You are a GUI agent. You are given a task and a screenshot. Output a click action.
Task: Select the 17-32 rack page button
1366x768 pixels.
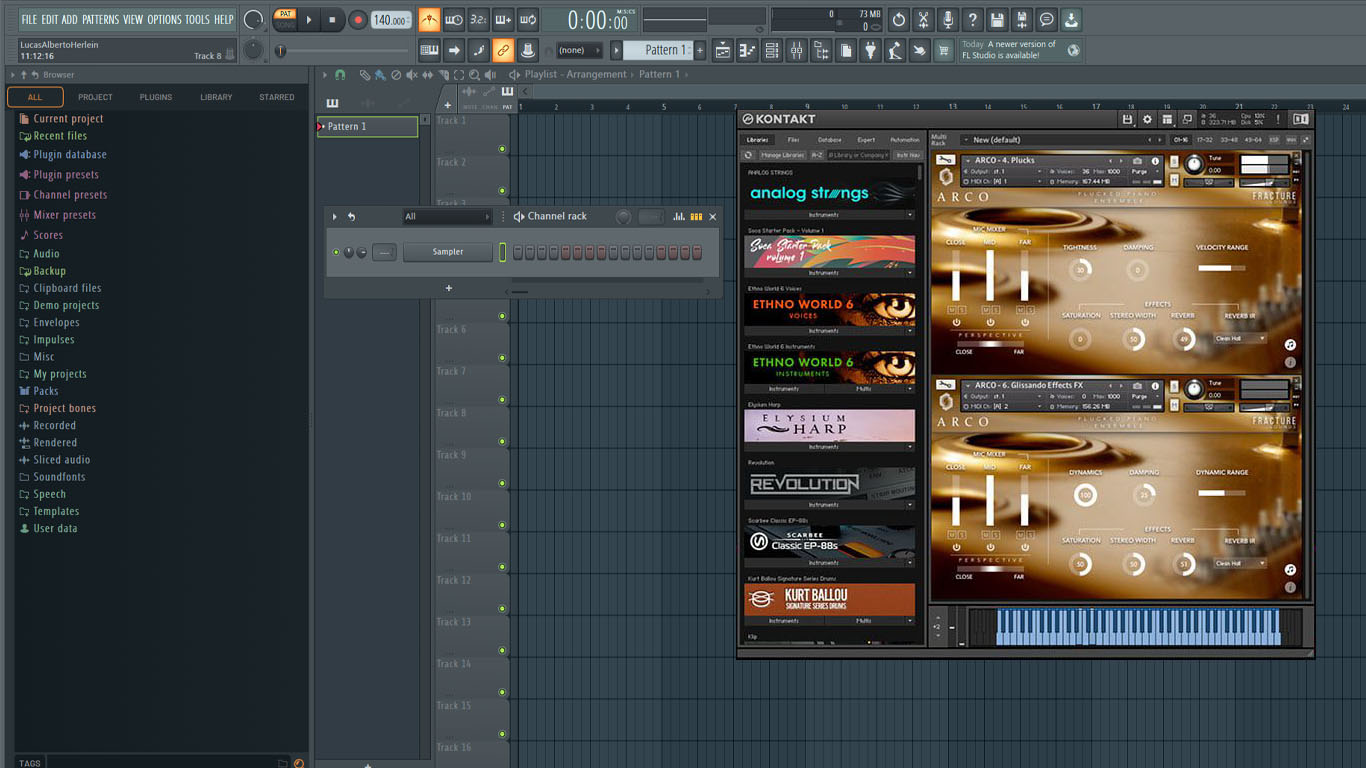pos(1205,140)
